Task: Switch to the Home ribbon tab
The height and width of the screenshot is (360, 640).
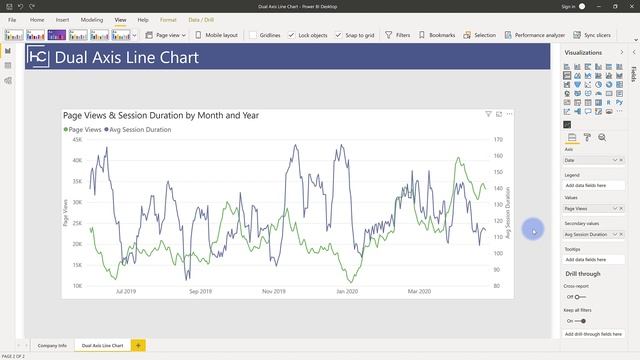Action: click(x=37, y=20)
